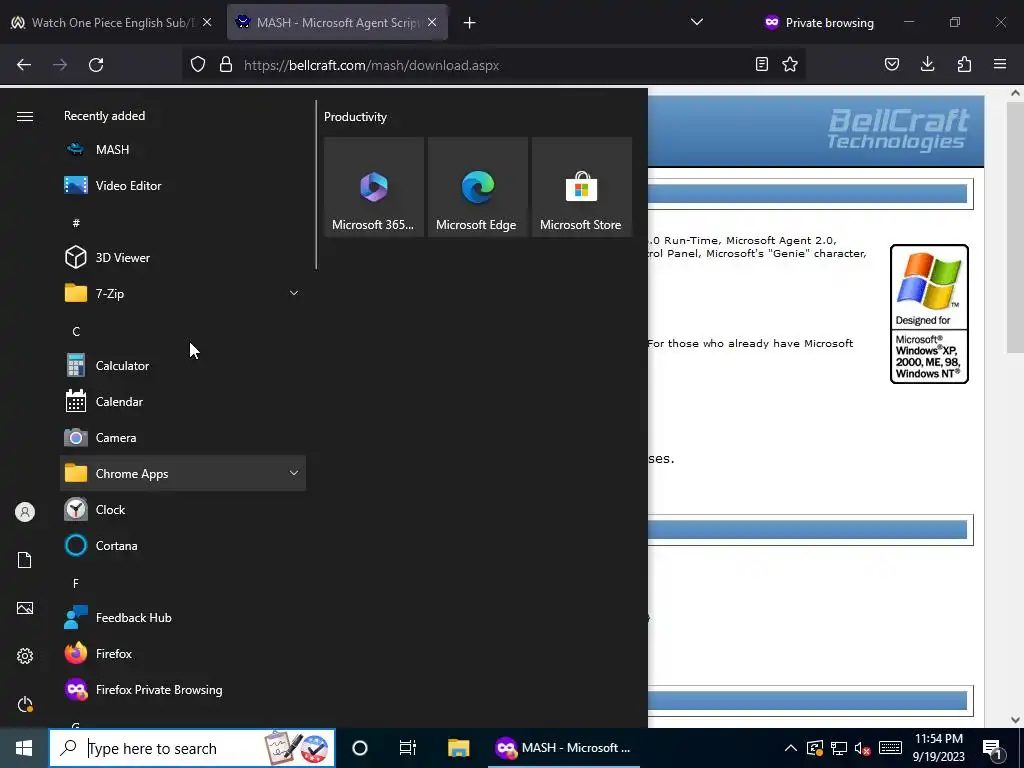Image resolution: width=1024 pixels, height=768 pixels.
Task: Open MASH from Recently added
Action: (x=183, y=150)
